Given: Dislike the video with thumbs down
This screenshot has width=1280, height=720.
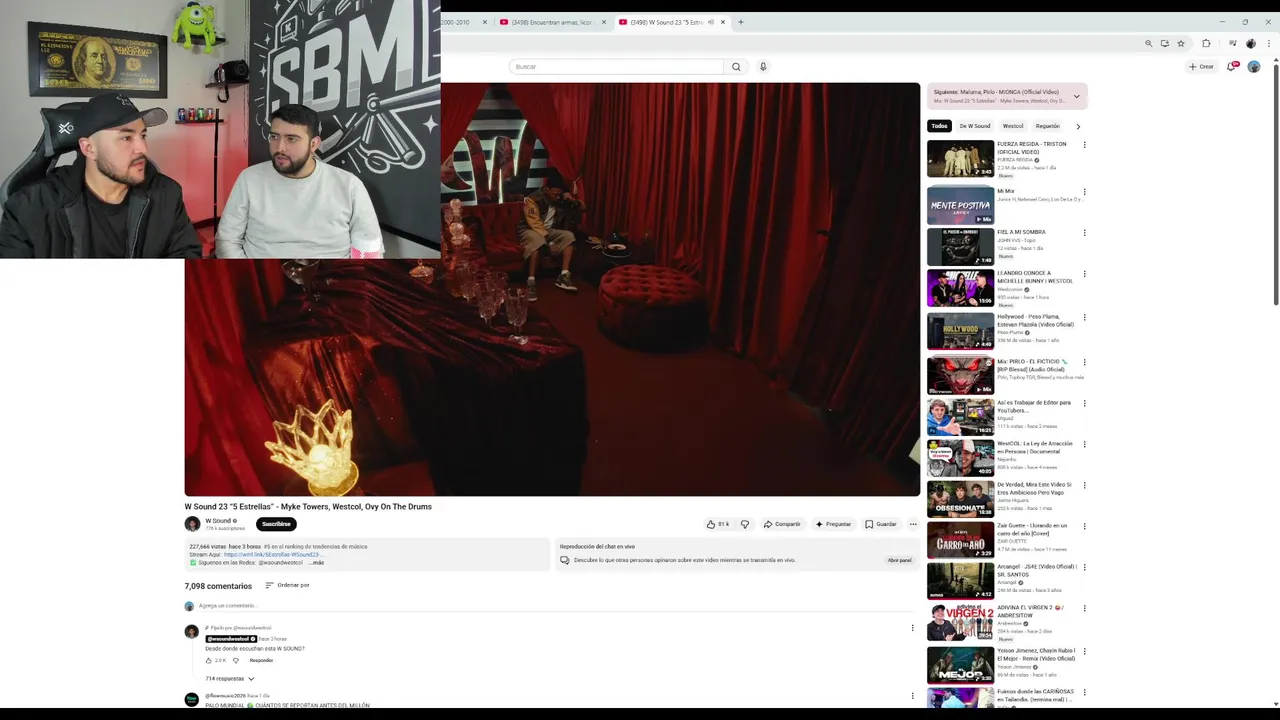Looking at the screenshot, I should 745,524.
